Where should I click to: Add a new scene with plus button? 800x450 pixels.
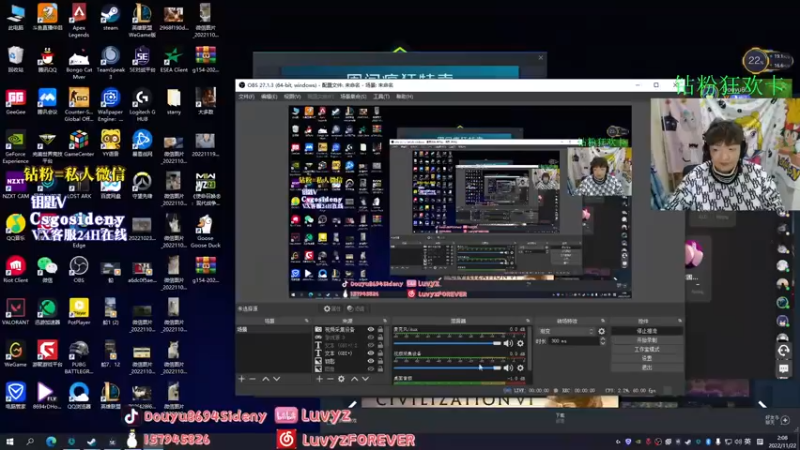[241, 379]
